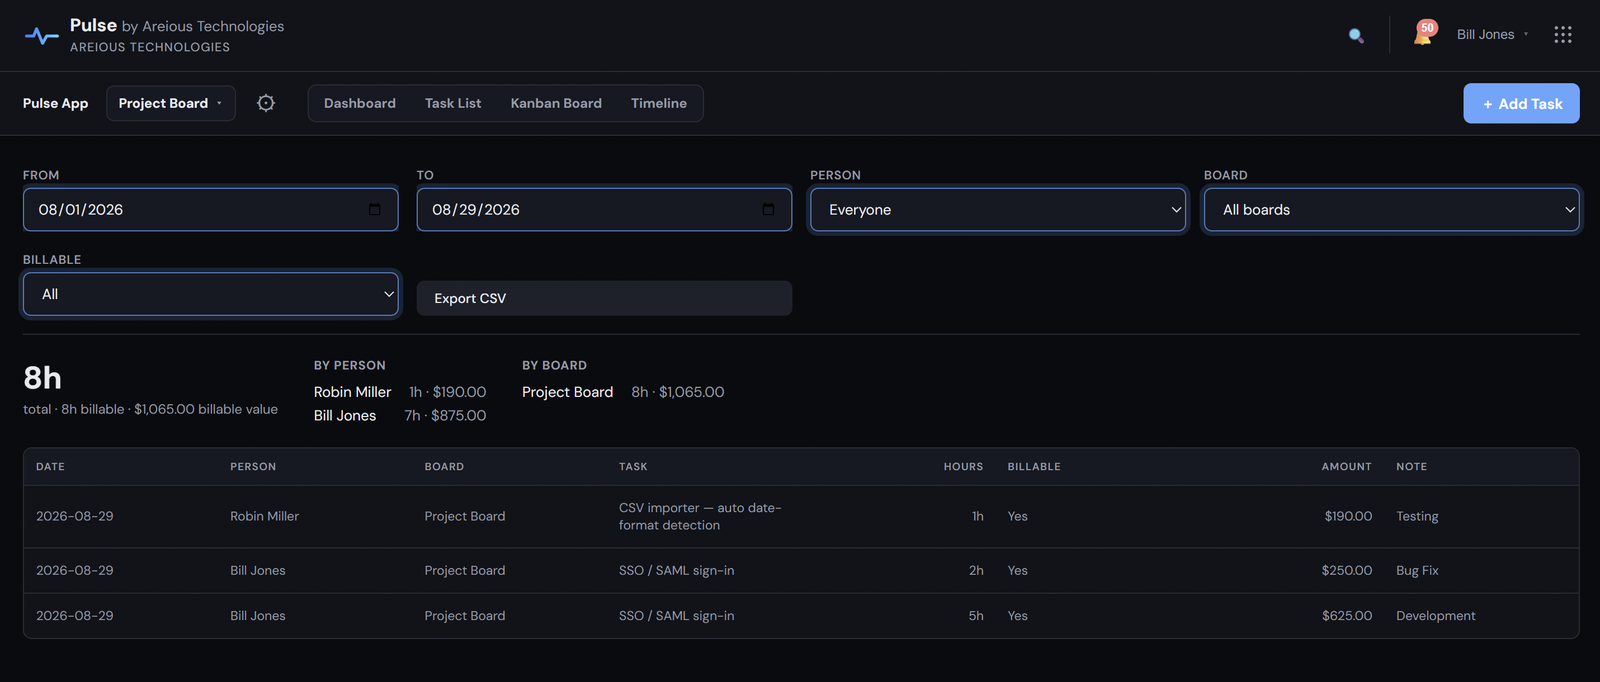
Task: Click the Development note cell
Action: tap(1436, 616)
